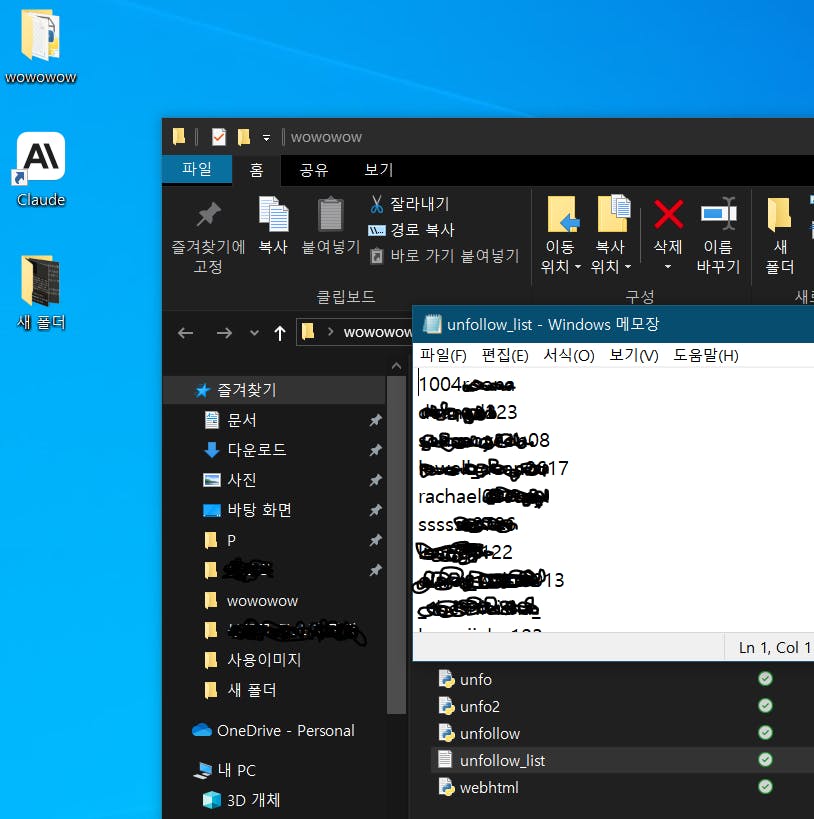
Task: Click the navigation pane scroll up arrow
Action: [397, 367]
